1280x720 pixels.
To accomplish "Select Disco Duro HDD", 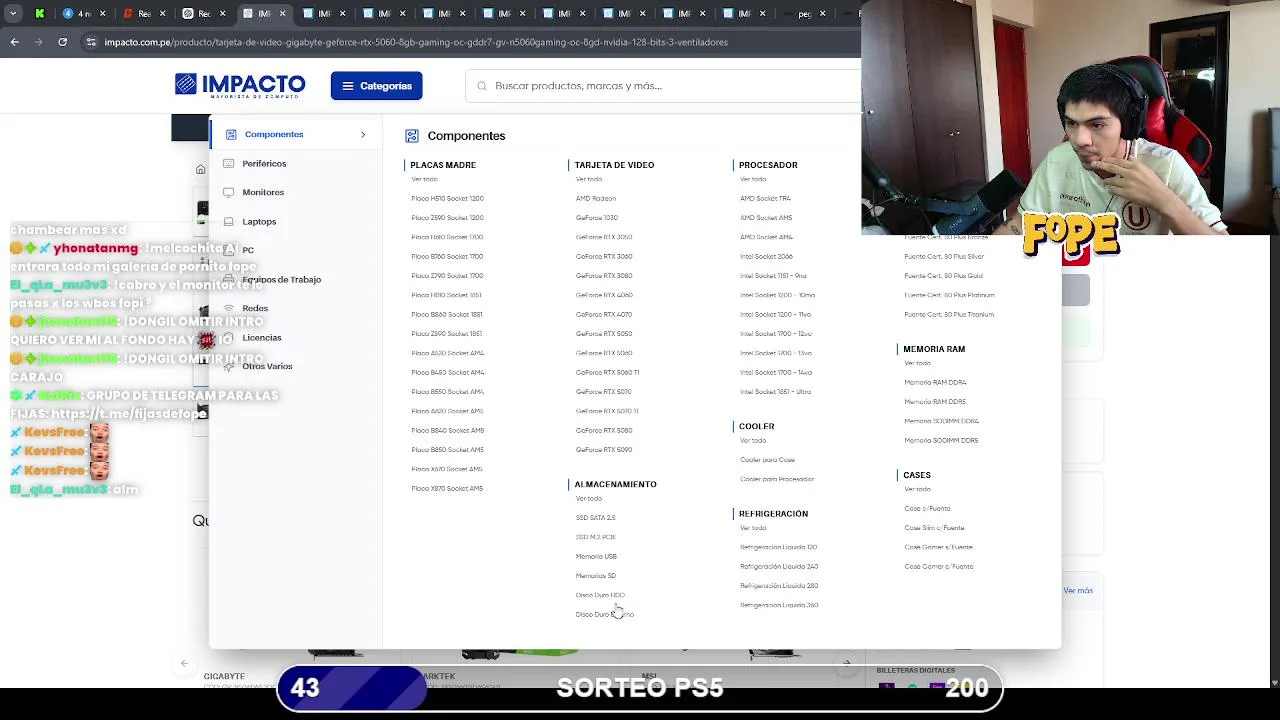I will click(x=600, y=595).
